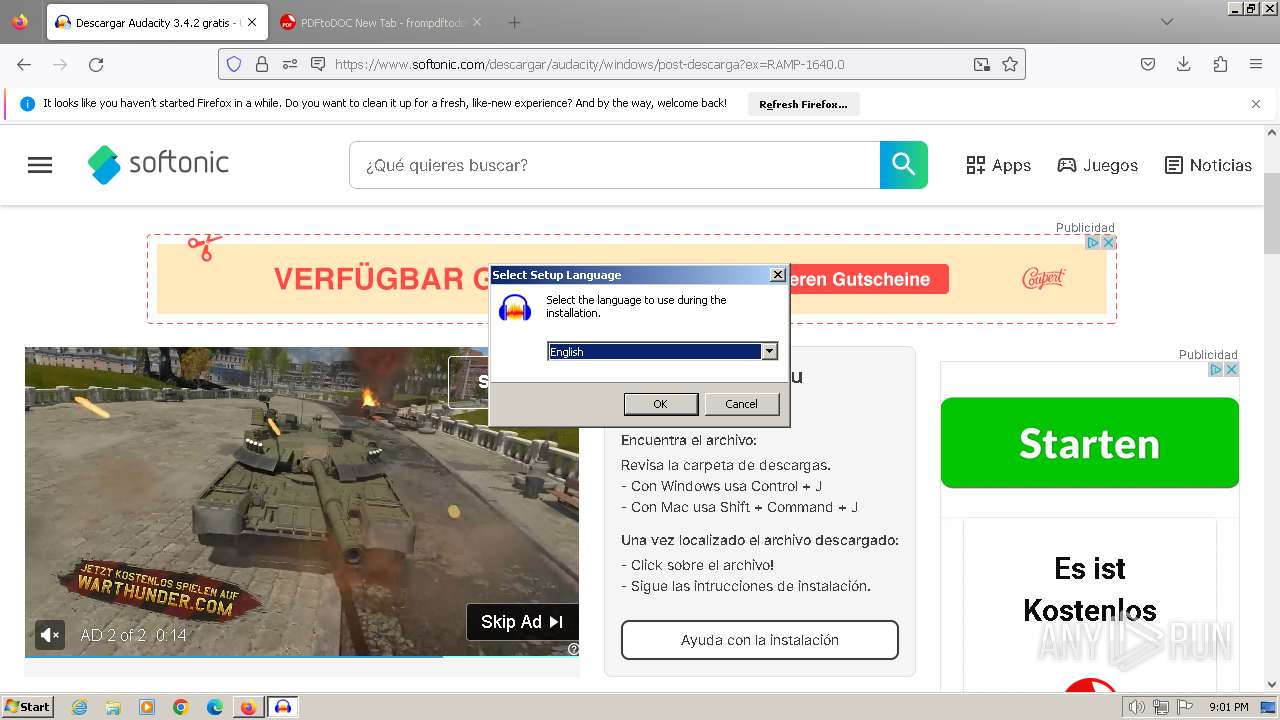Go back with Firefox back arrow
The height and width of the screenshot is (720, 1280).
point(24,64)
